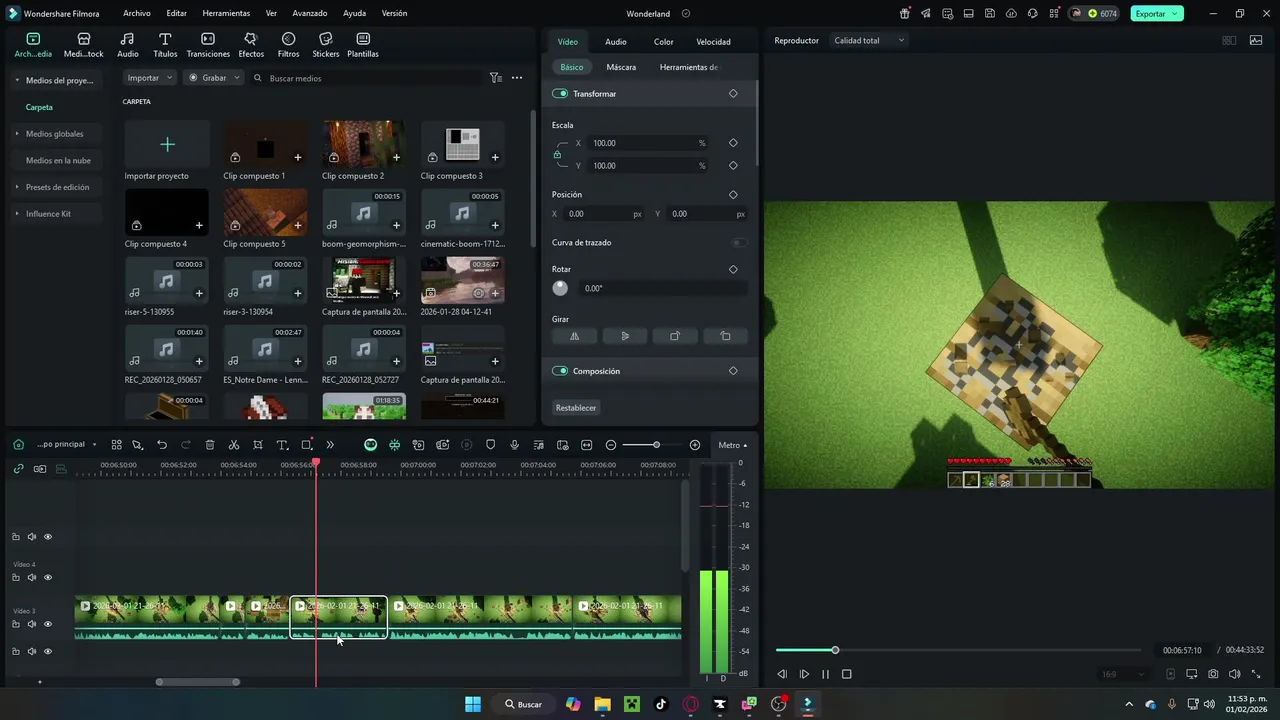The height and width of the screenshot is (720, 1280).
Task: Select the Carpeta folder item
Action: (39, 107)
